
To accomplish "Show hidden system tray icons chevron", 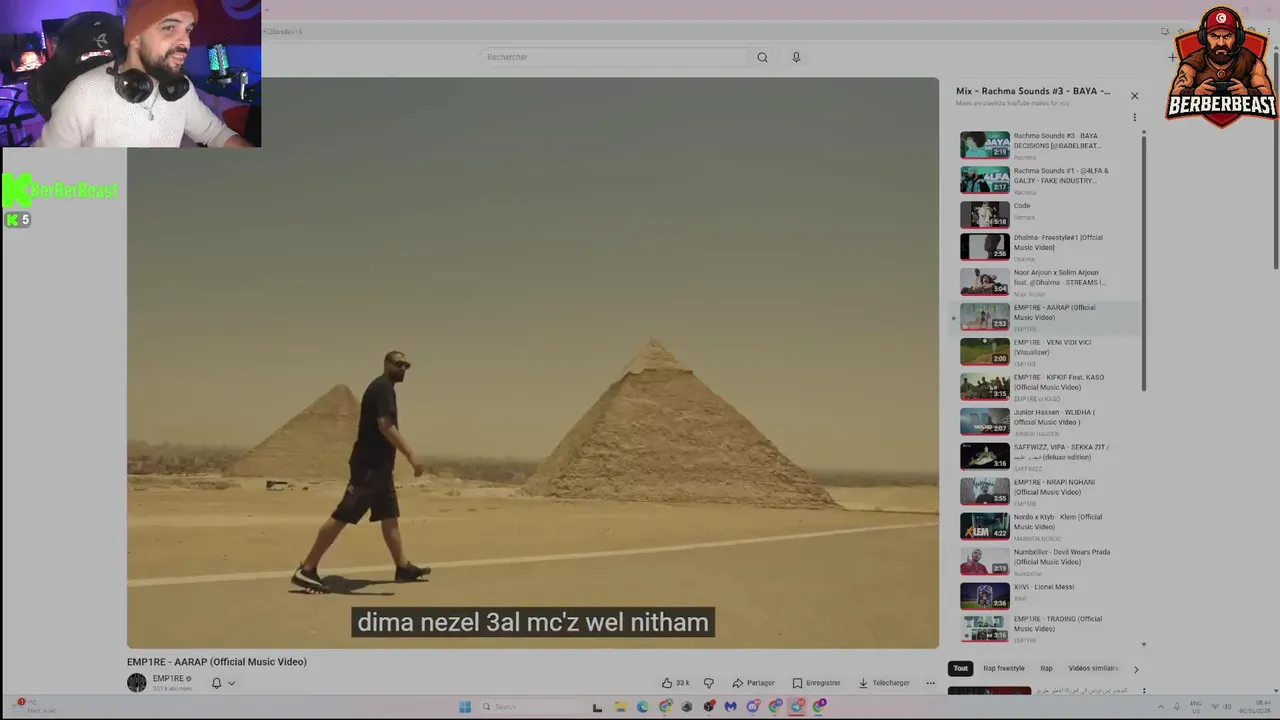I will pyautogui.click(x=1161, y=707).
